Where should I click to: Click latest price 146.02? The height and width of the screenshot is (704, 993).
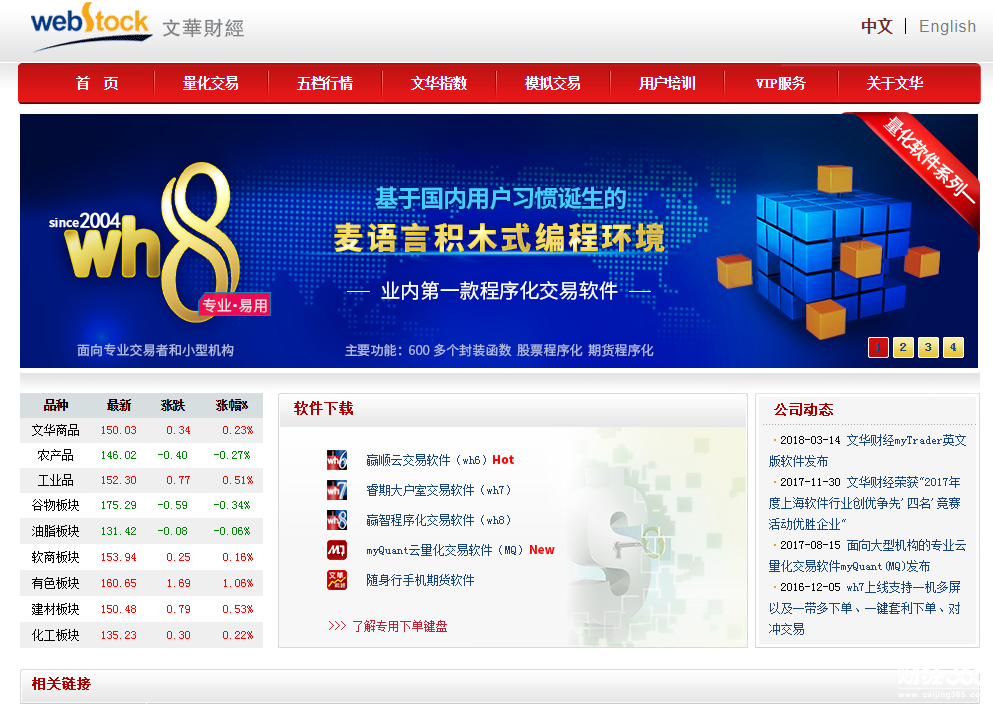point(118,455)
